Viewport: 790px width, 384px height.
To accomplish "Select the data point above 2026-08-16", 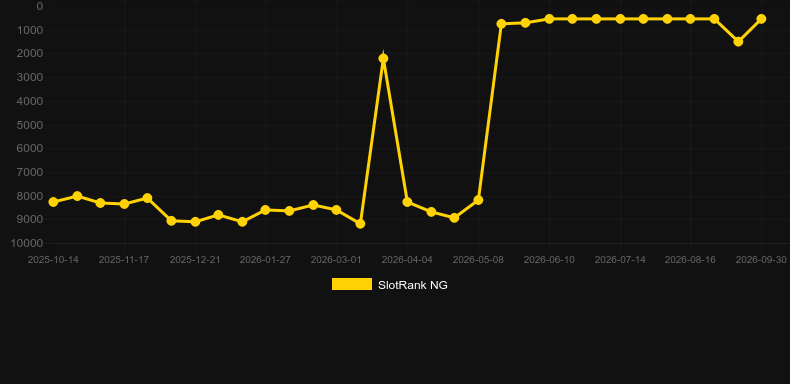I will pyautogui.click(x=690, y=19).
